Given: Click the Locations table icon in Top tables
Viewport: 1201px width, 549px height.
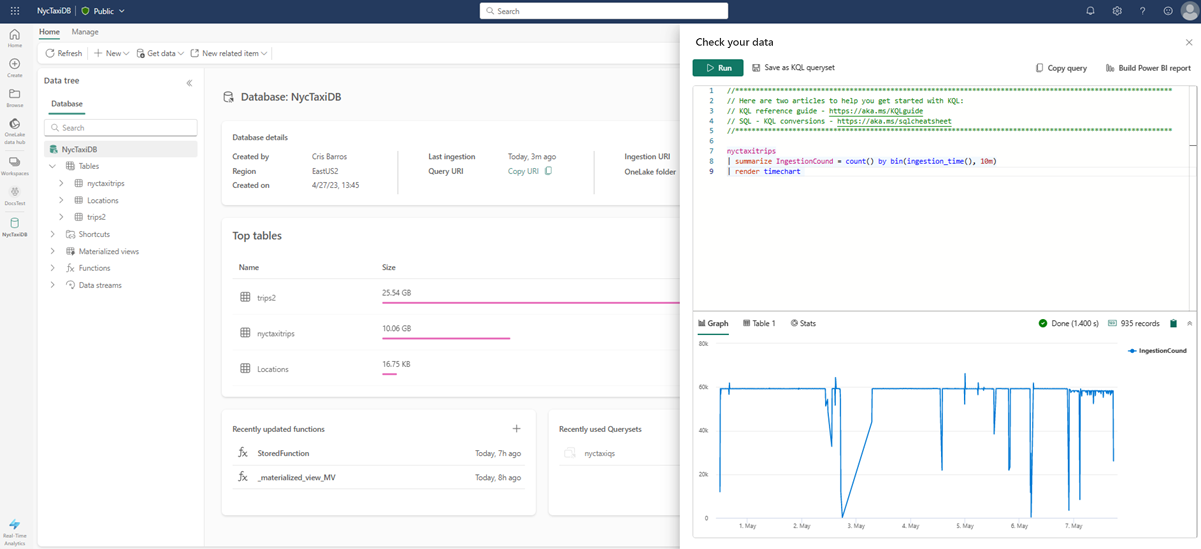Looking at the screenshot, I should [x=245, y=369].
